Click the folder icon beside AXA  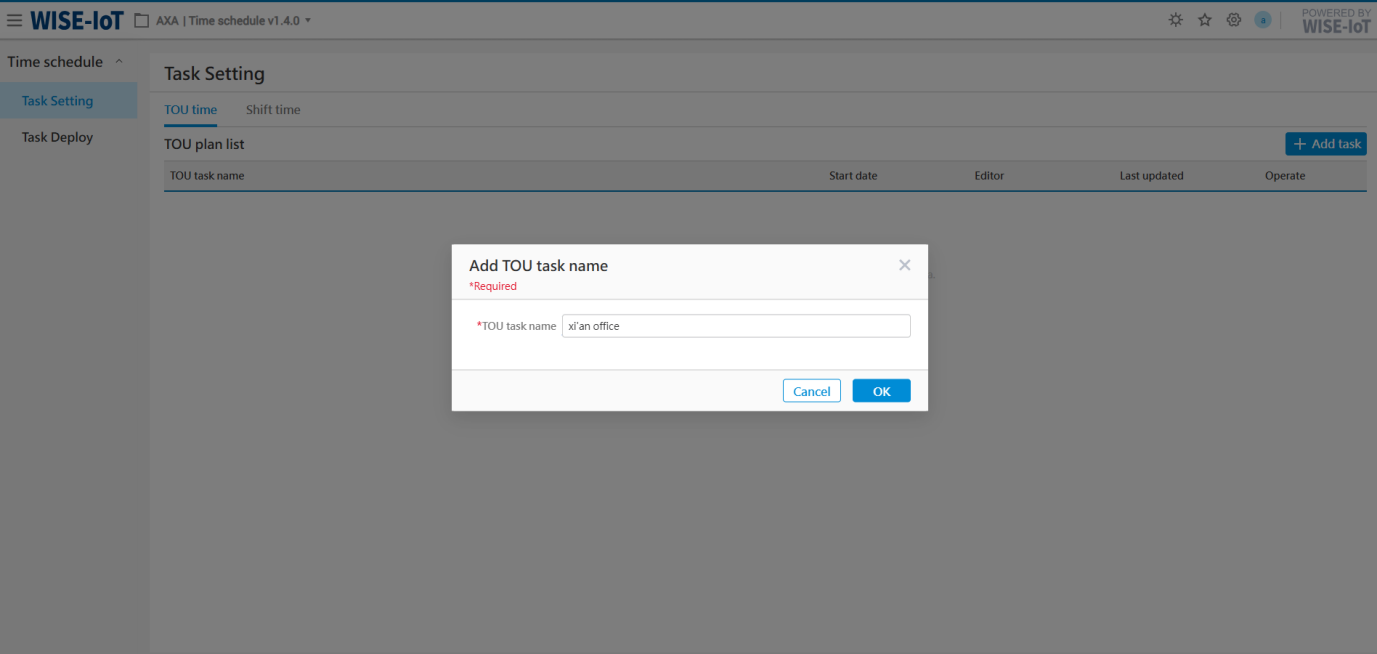coord(142,20)
